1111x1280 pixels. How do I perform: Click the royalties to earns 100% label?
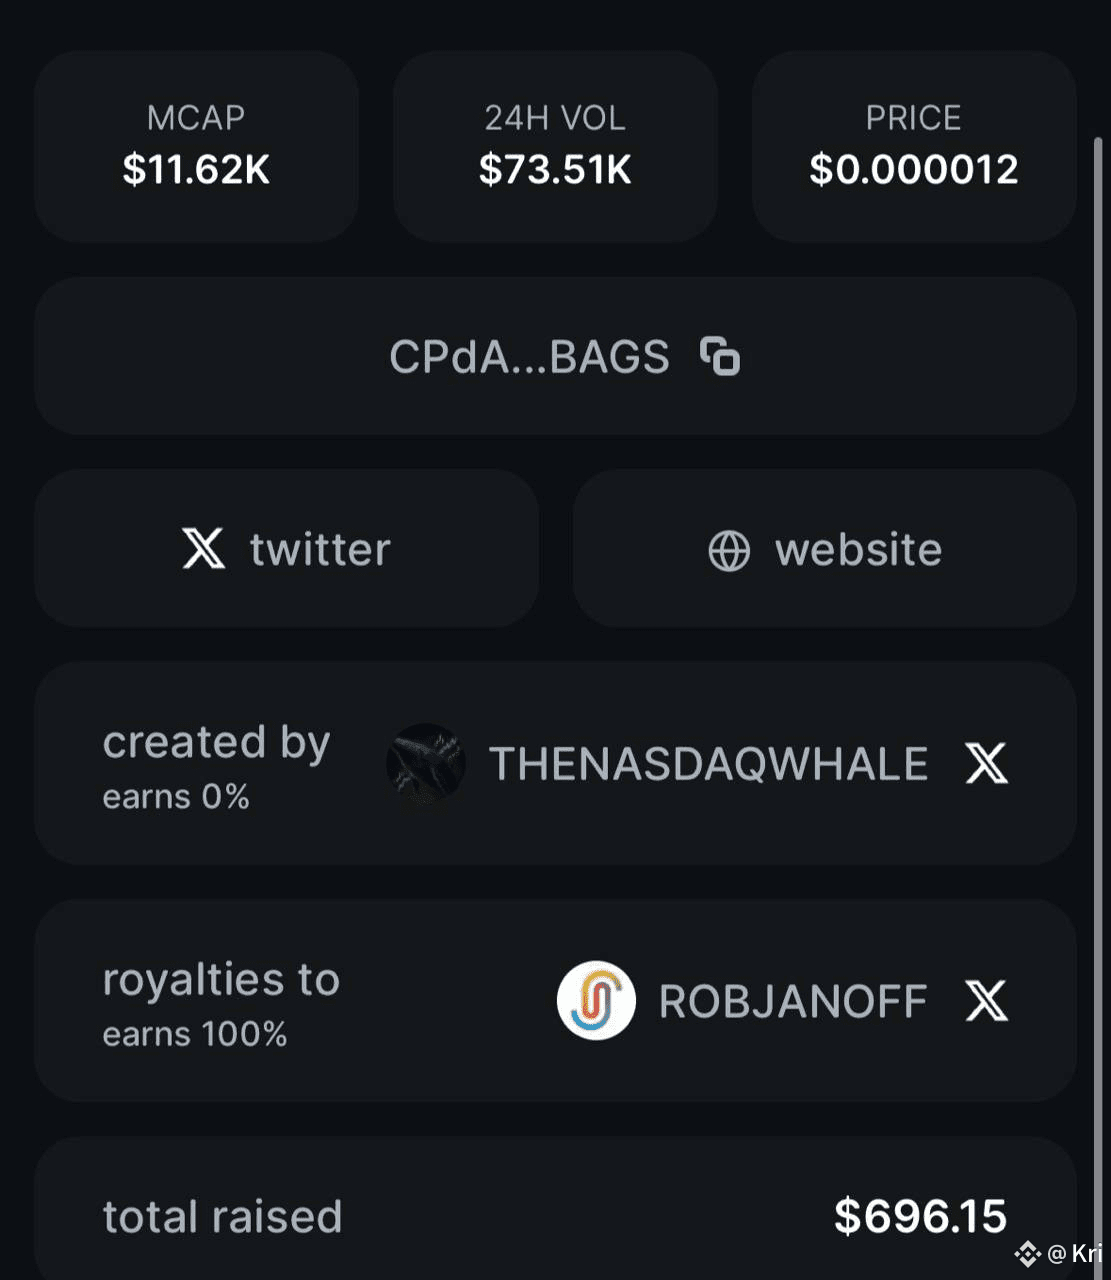(221, 1004)
